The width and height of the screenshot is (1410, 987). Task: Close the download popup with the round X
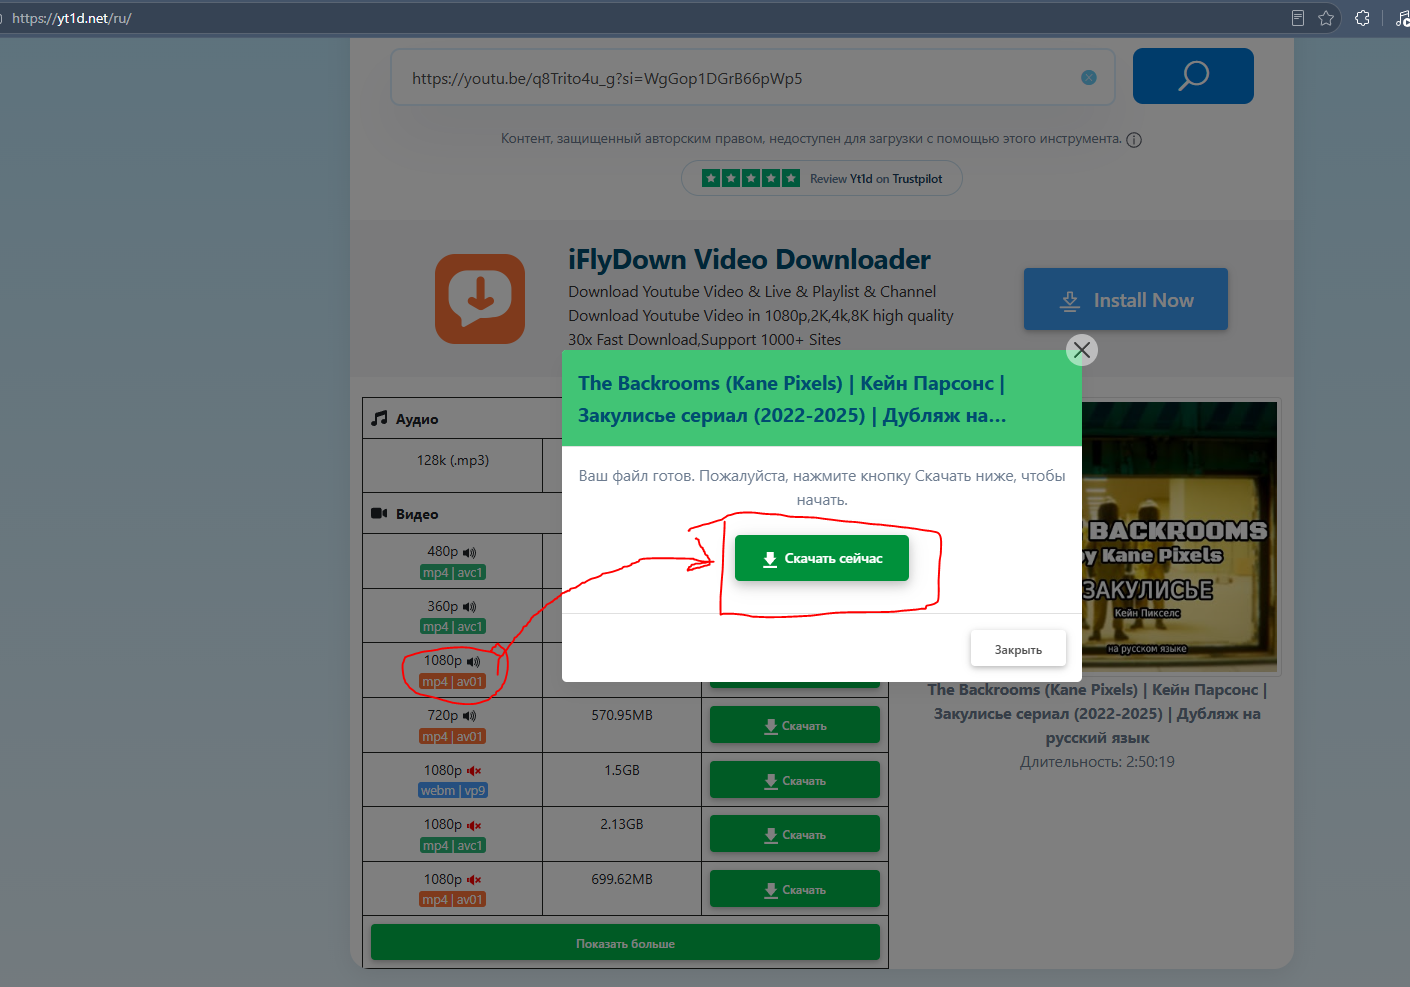pos(1081,350)
